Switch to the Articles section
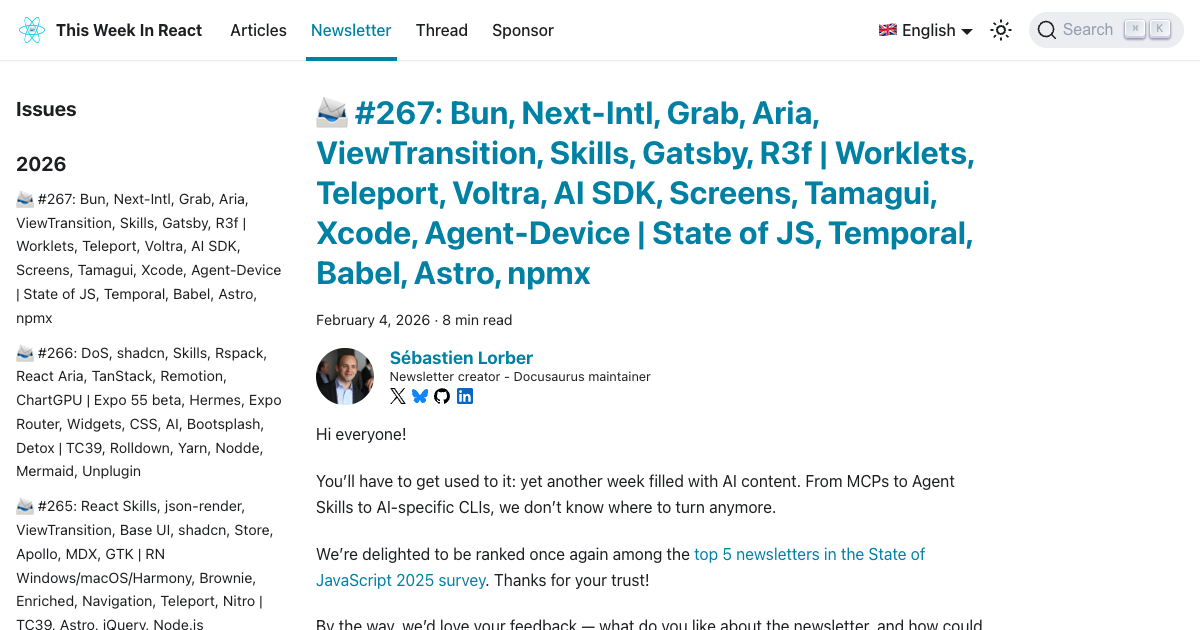This screenshot has height=630, width=1200. click(258, 30)
